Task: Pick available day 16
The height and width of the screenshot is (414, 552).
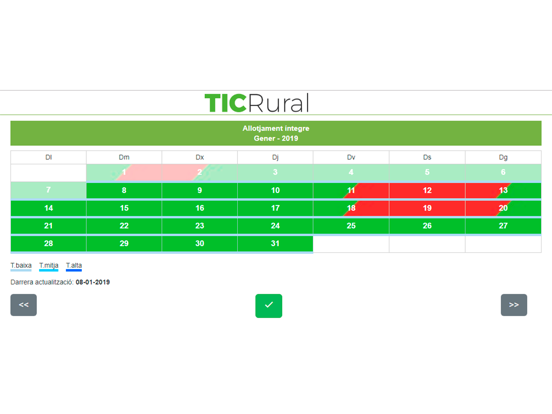Action: [x=200, y=208]
